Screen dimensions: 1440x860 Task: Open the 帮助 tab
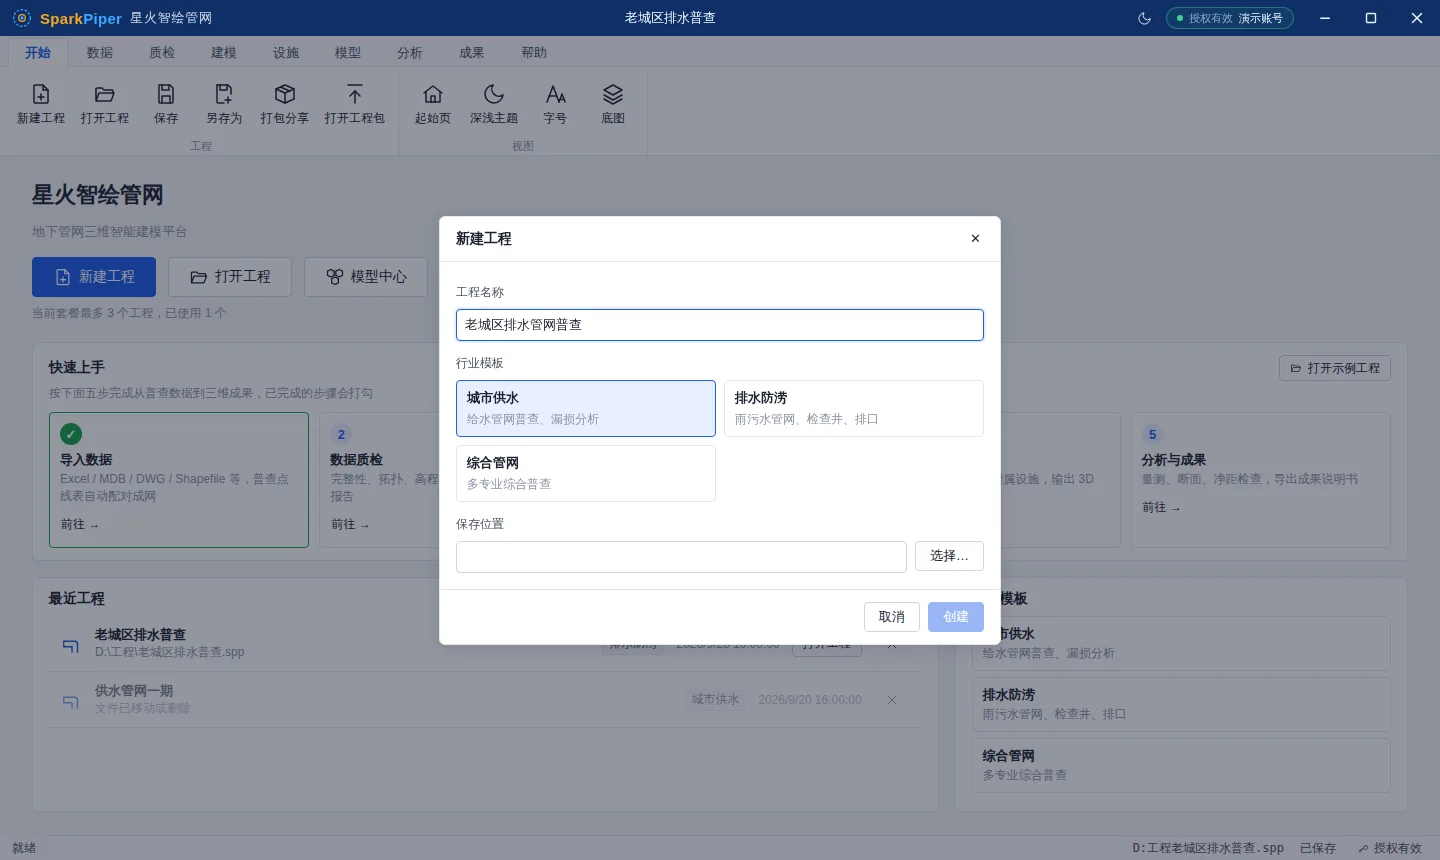pyautogui.click(x=534, y=53)
